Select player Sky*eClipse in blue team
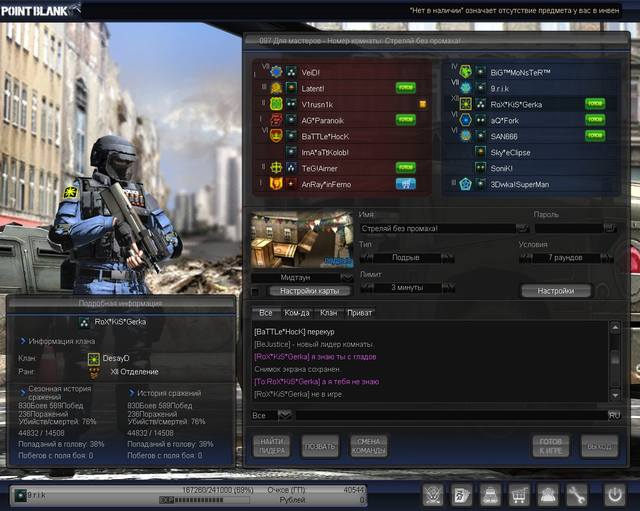This screenshot has width=640, height=511. (x=531, y=152)
